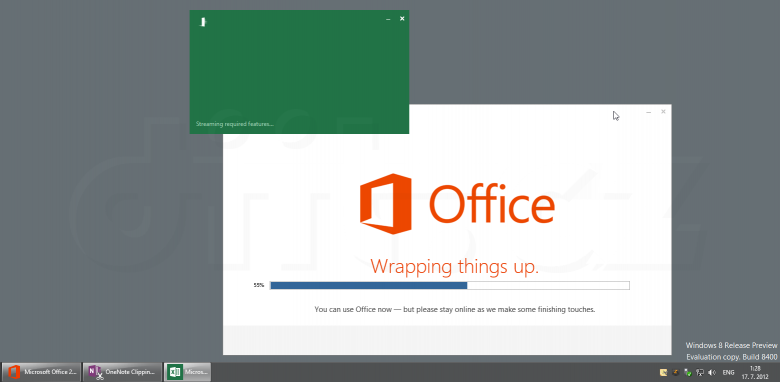Click the installation progress bar
This screenshot has height=382, width=780.
(450, 286)
